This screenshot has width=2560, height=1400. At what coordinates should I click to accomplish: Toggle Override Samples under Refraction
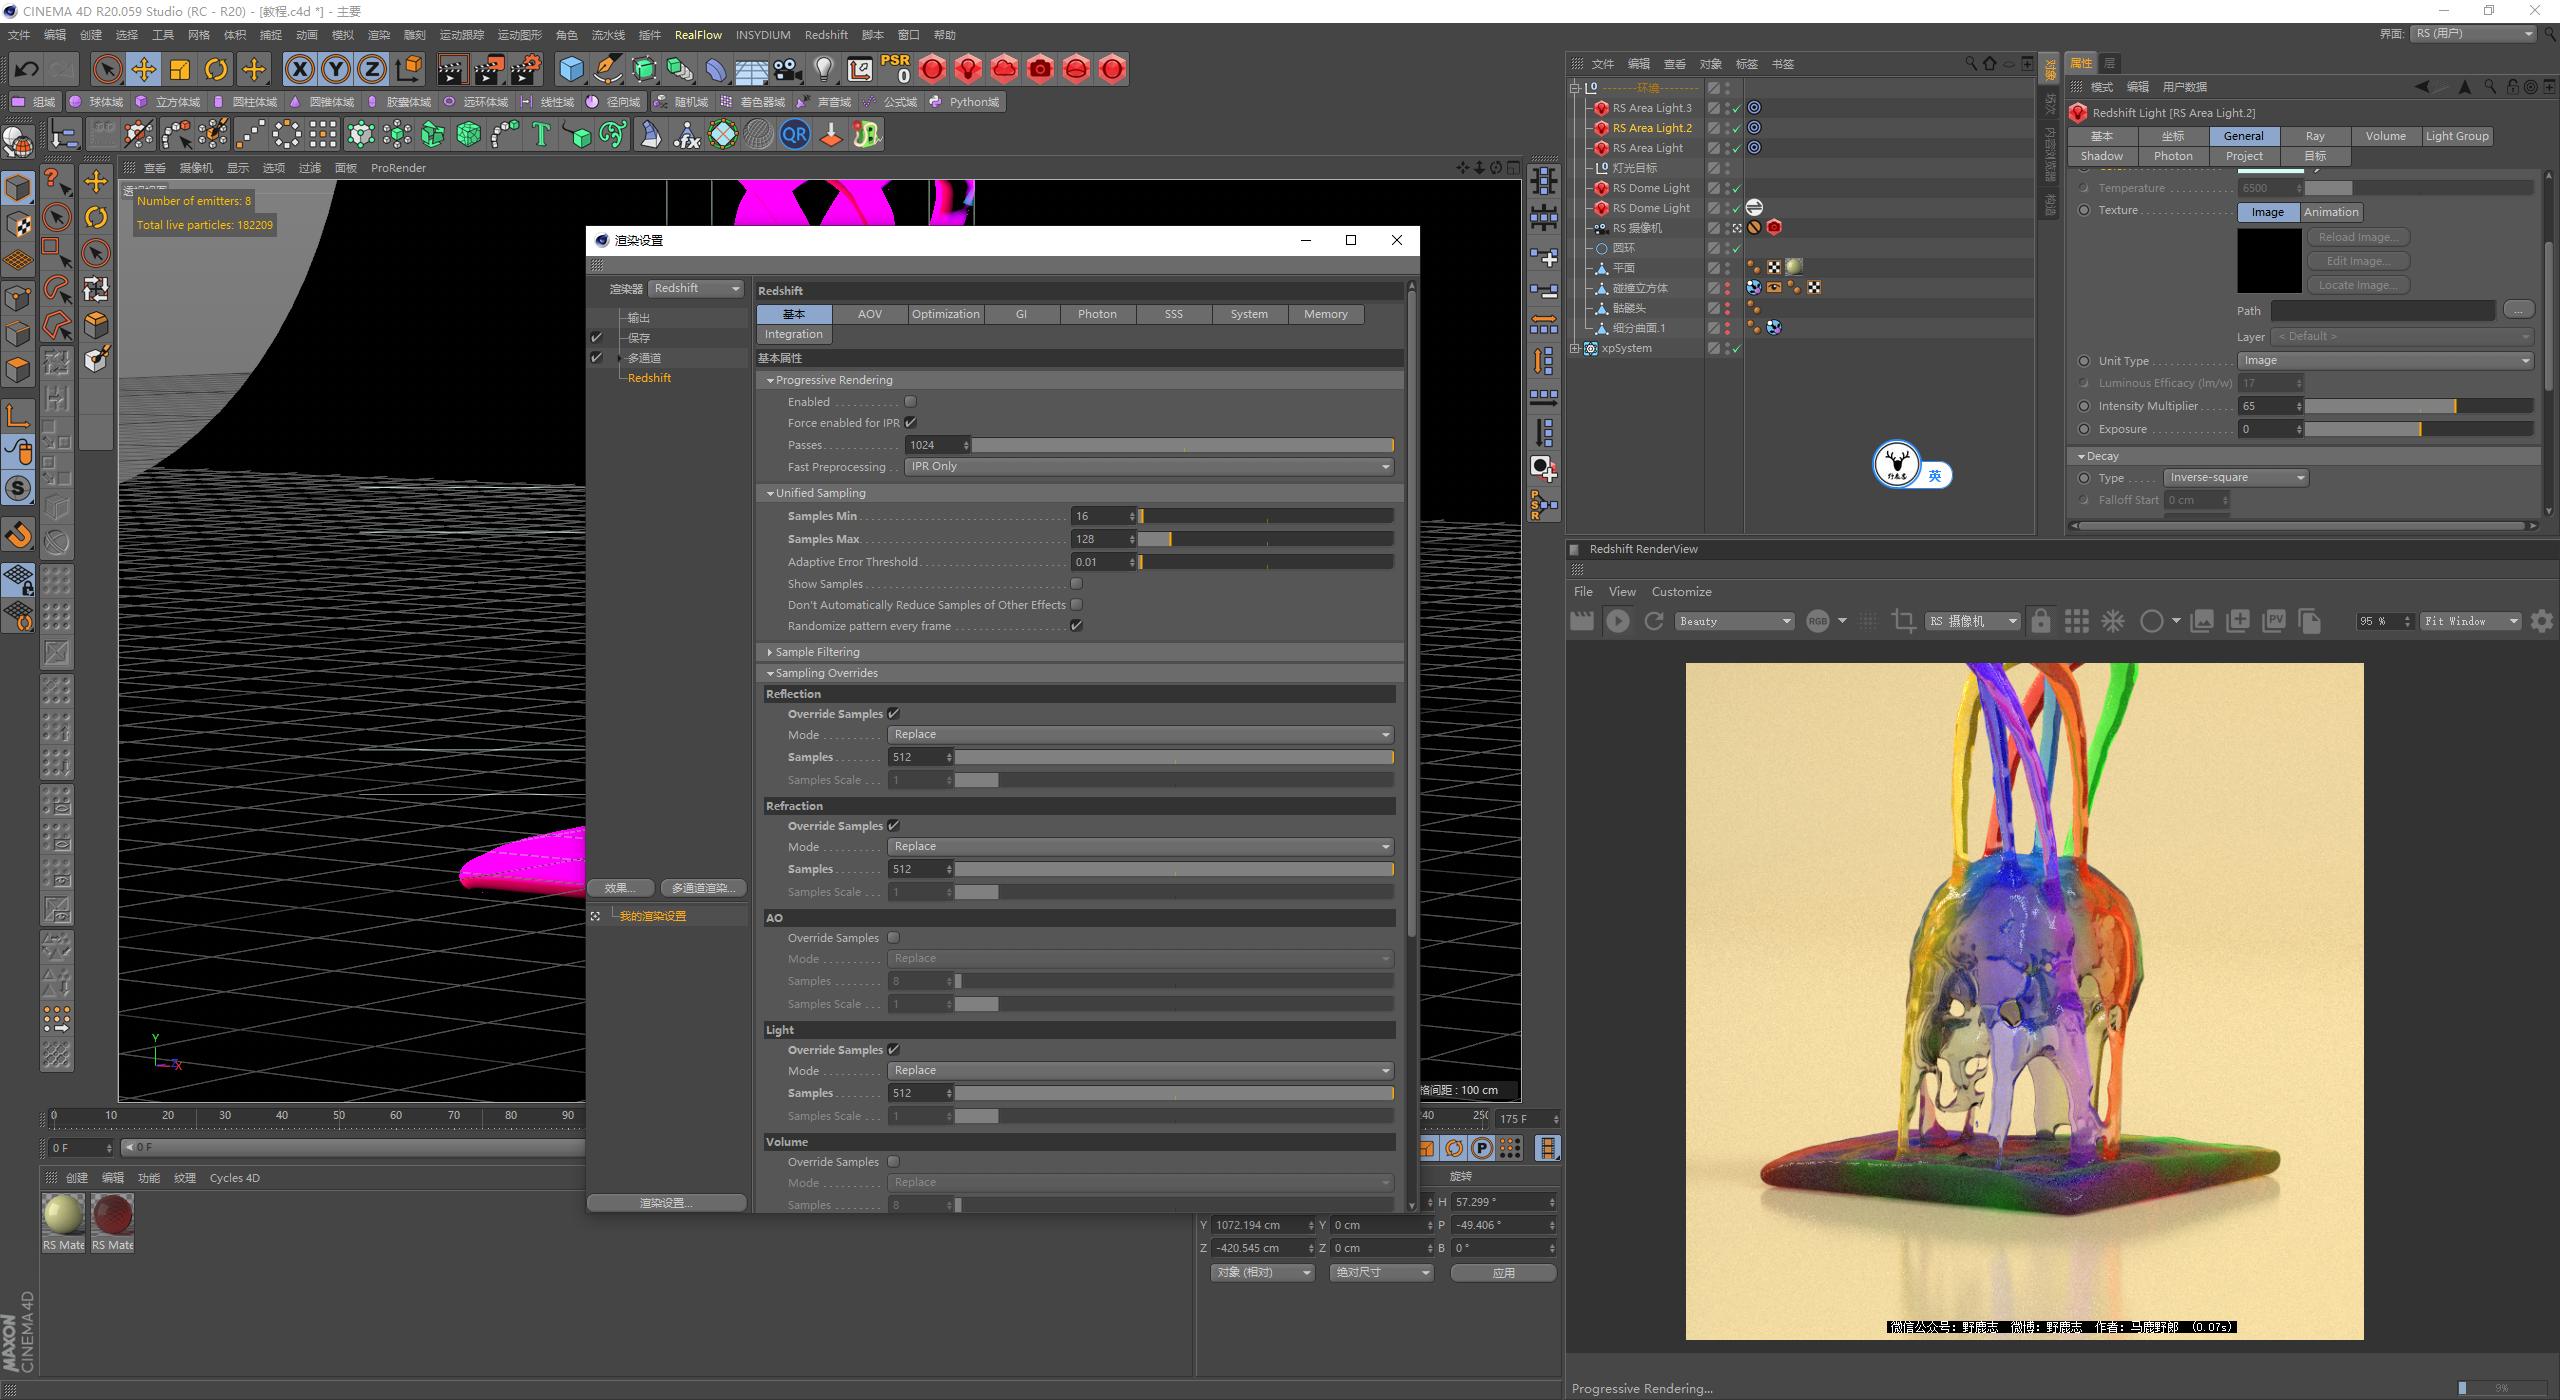[893, 825]
